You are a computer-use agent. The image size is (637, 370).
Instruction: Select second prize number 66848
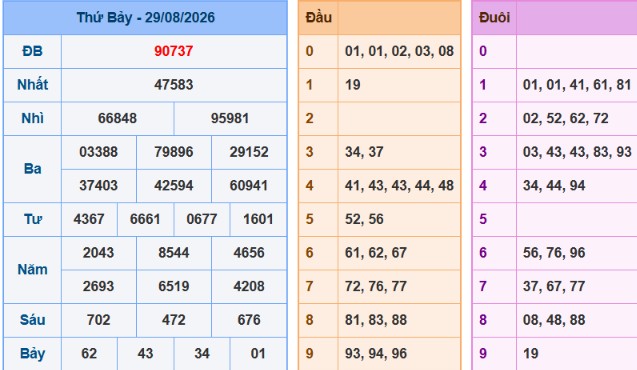(x=117, y=119)
